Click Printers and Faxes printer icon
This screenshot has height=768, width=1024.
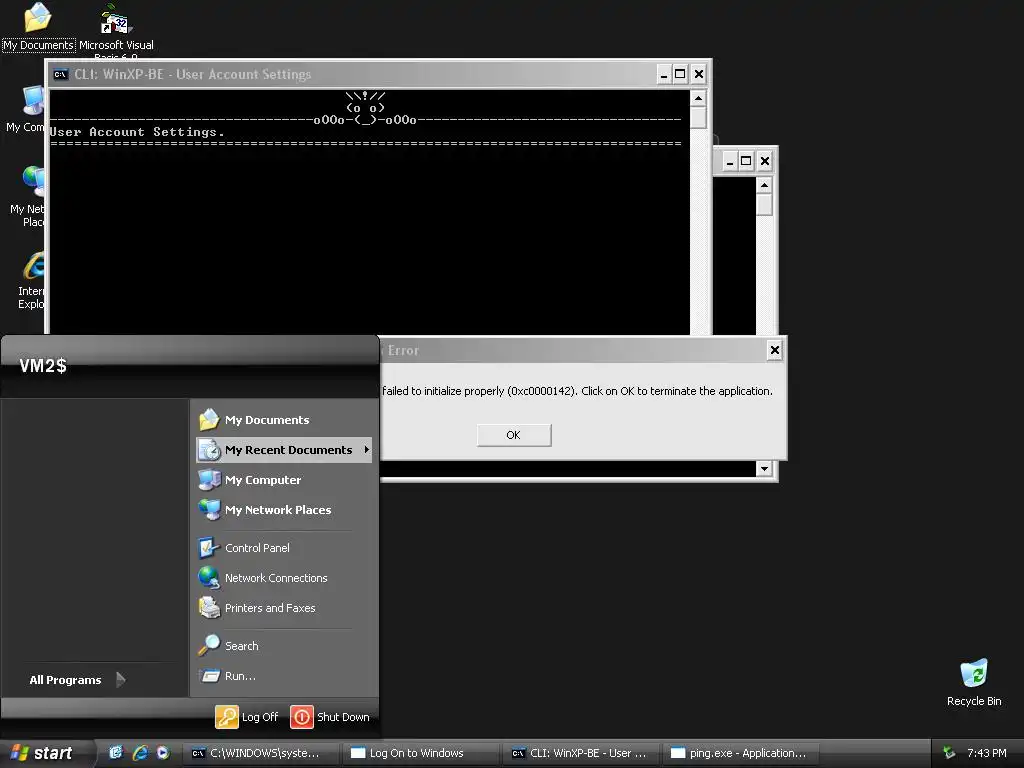click(209, 607)
